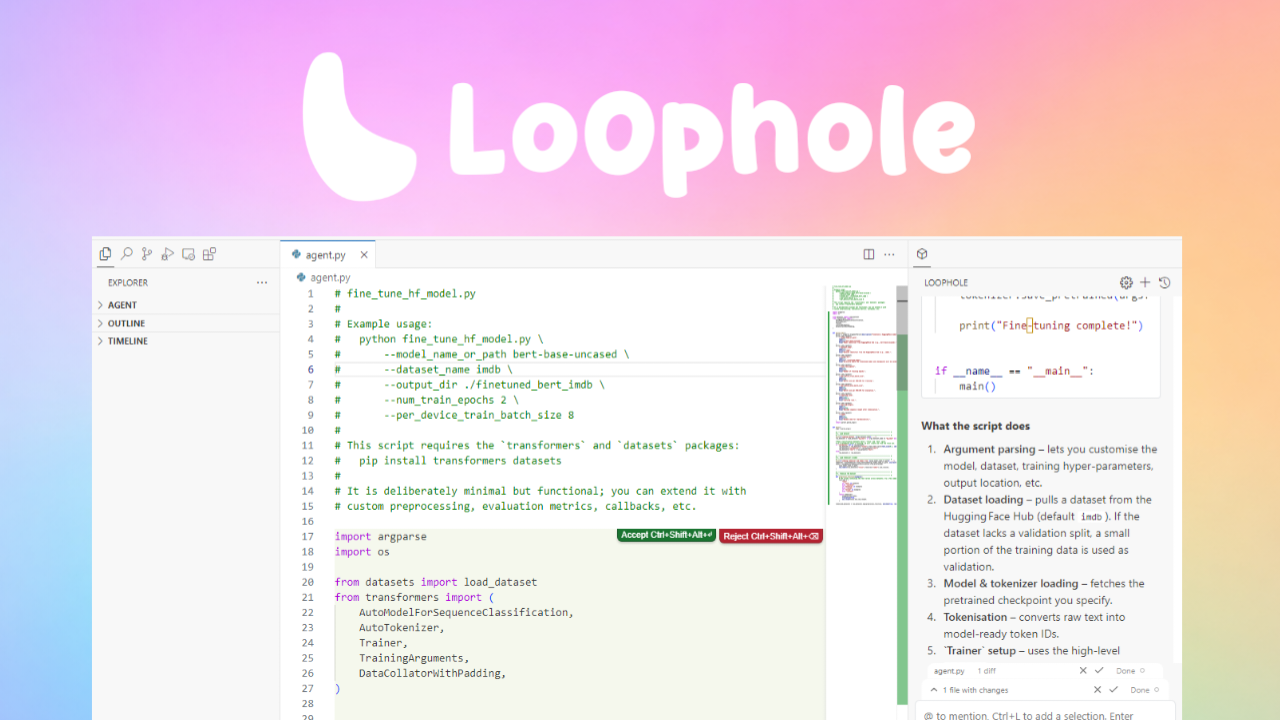The width and height of the screenshot is (1280, 720).
Task: Expand the AGENT folder section
Action: (x=186, y=305)
